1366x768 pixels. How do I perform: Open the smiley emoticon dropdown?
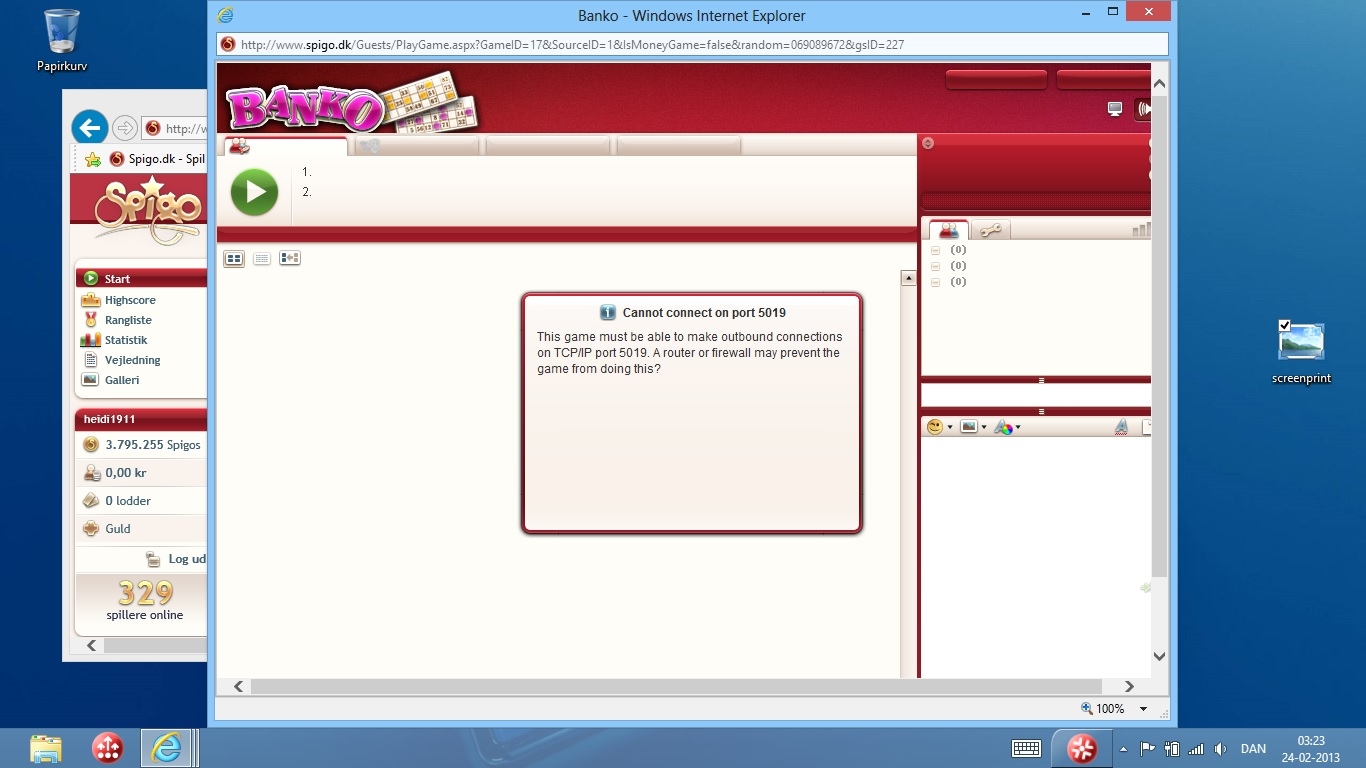tap(939, 427)
